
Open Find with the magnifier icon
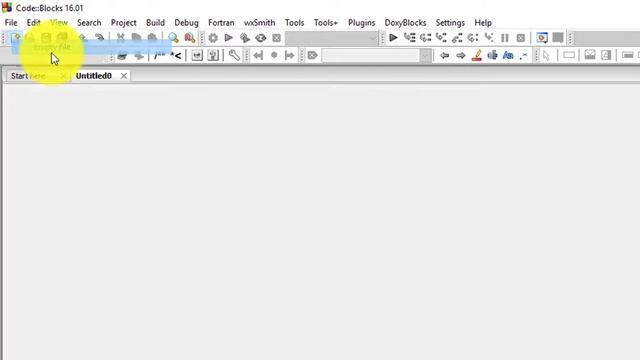tap(173, 38)
